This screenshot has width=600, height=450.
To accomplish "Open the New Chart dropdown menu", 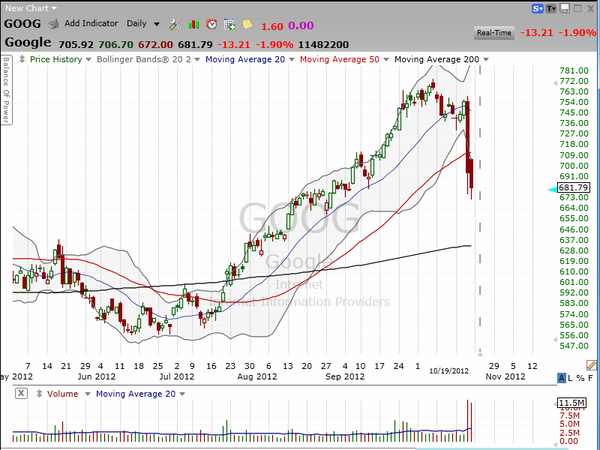I will tap(31, 8).
